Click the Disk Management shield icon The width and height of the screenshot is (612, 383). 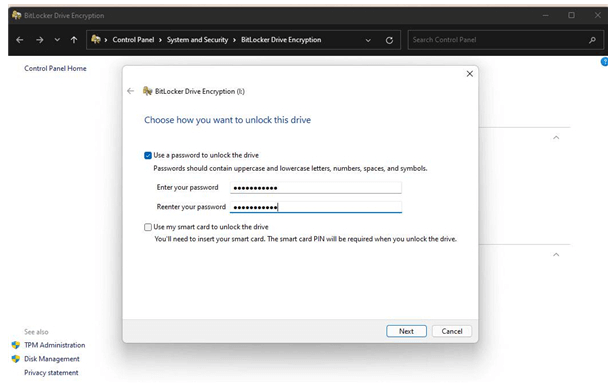[16, 359]
